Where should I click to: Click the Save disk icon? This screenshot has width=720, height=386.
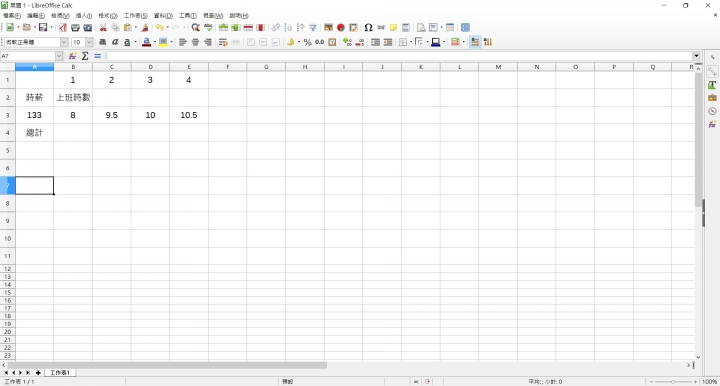pyautogui.click(x=43, y=28)
